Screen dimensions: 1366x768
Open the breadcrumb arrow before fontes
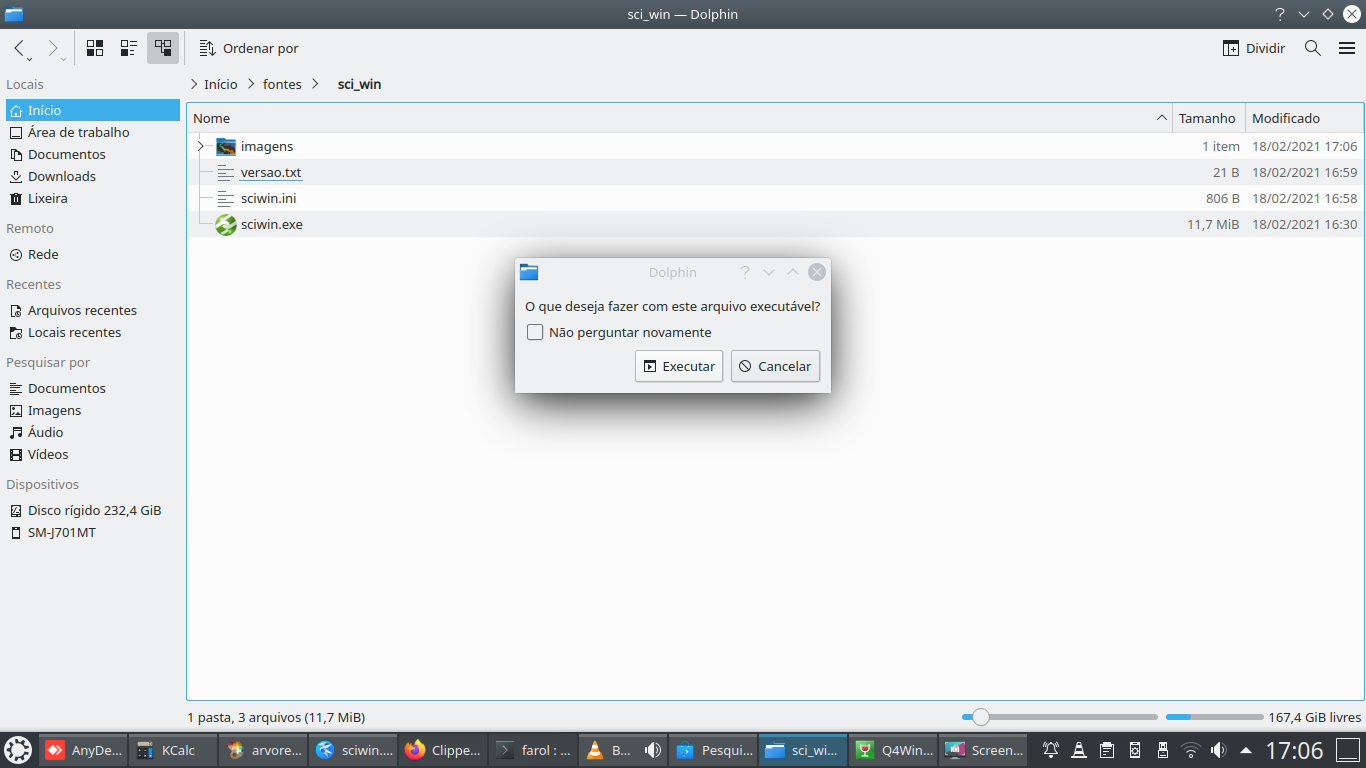point(251,84)
